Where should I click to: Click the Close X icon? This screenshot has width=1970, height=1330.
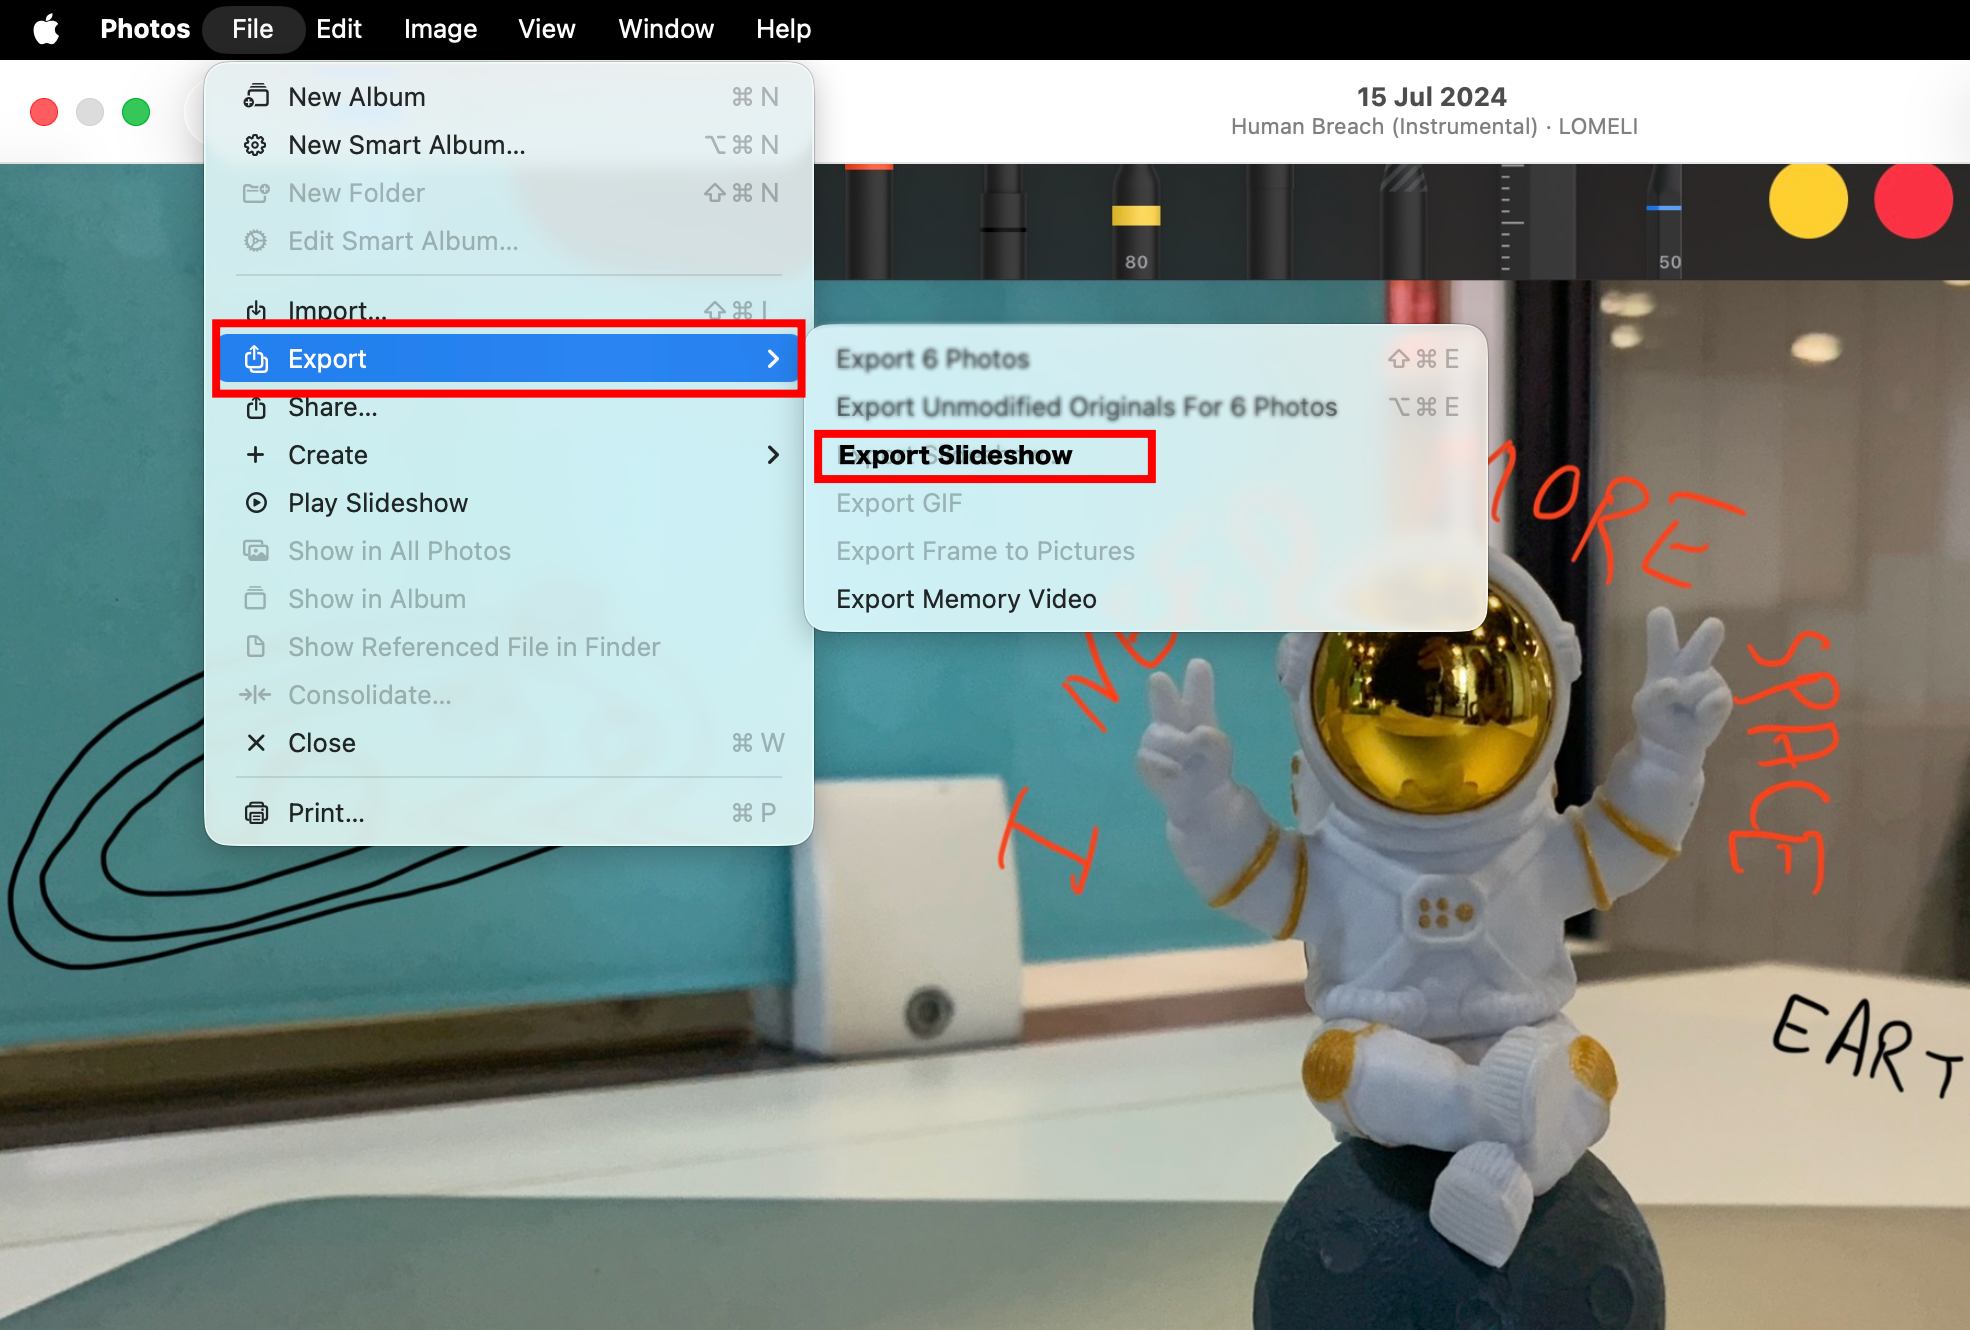(256, 743)
